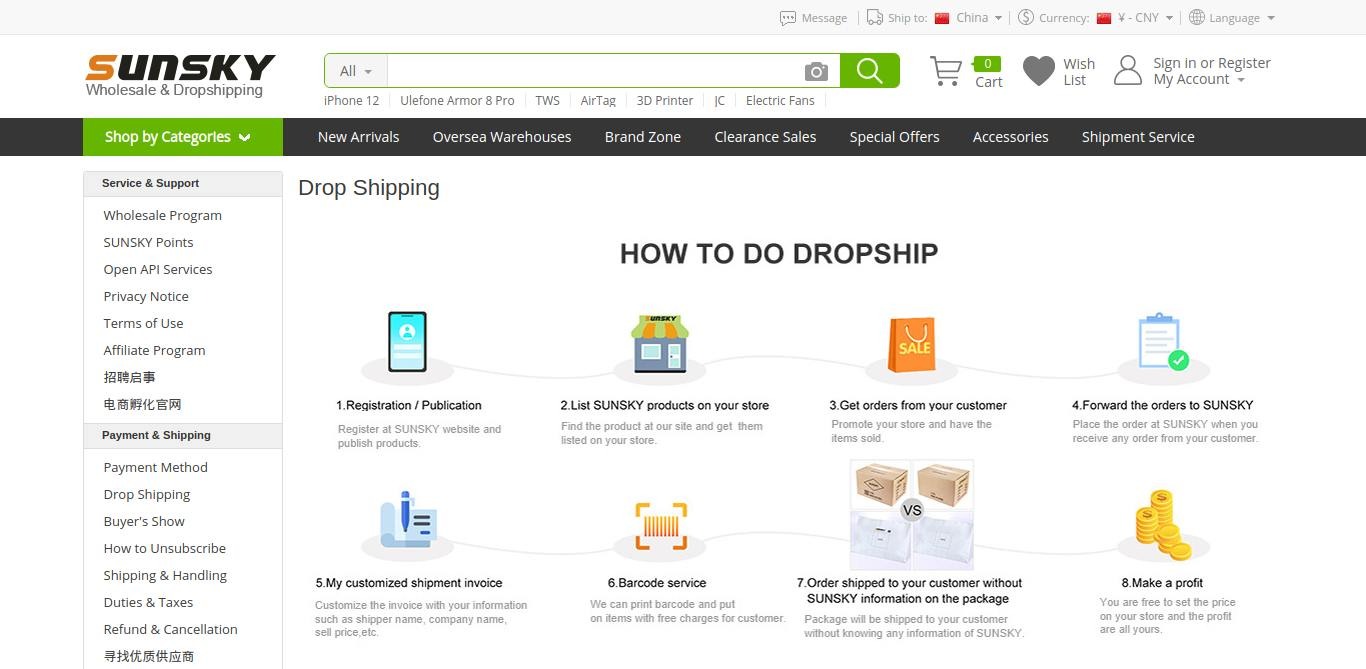Image resolution: width=1366 pixels, height=669 pixels.
Task: Click the gold coins profit icon
Action: (x=1162, y=525)
